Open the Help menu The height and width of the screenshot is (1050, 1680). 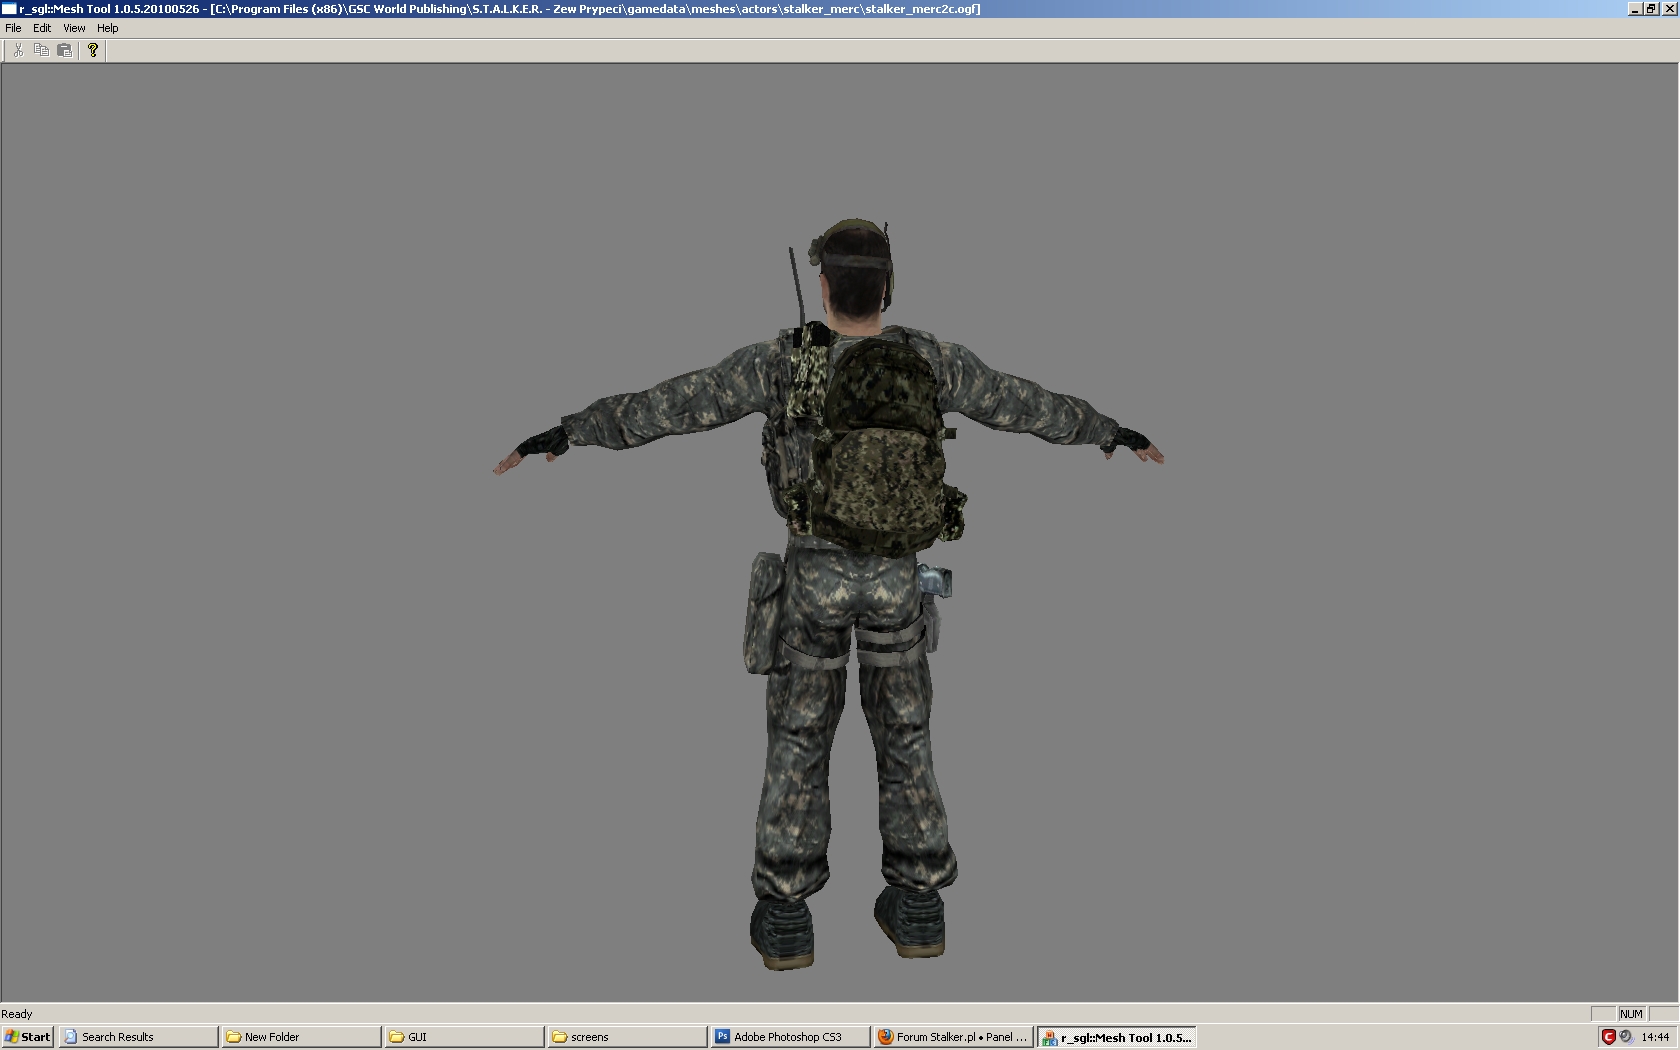108,28
